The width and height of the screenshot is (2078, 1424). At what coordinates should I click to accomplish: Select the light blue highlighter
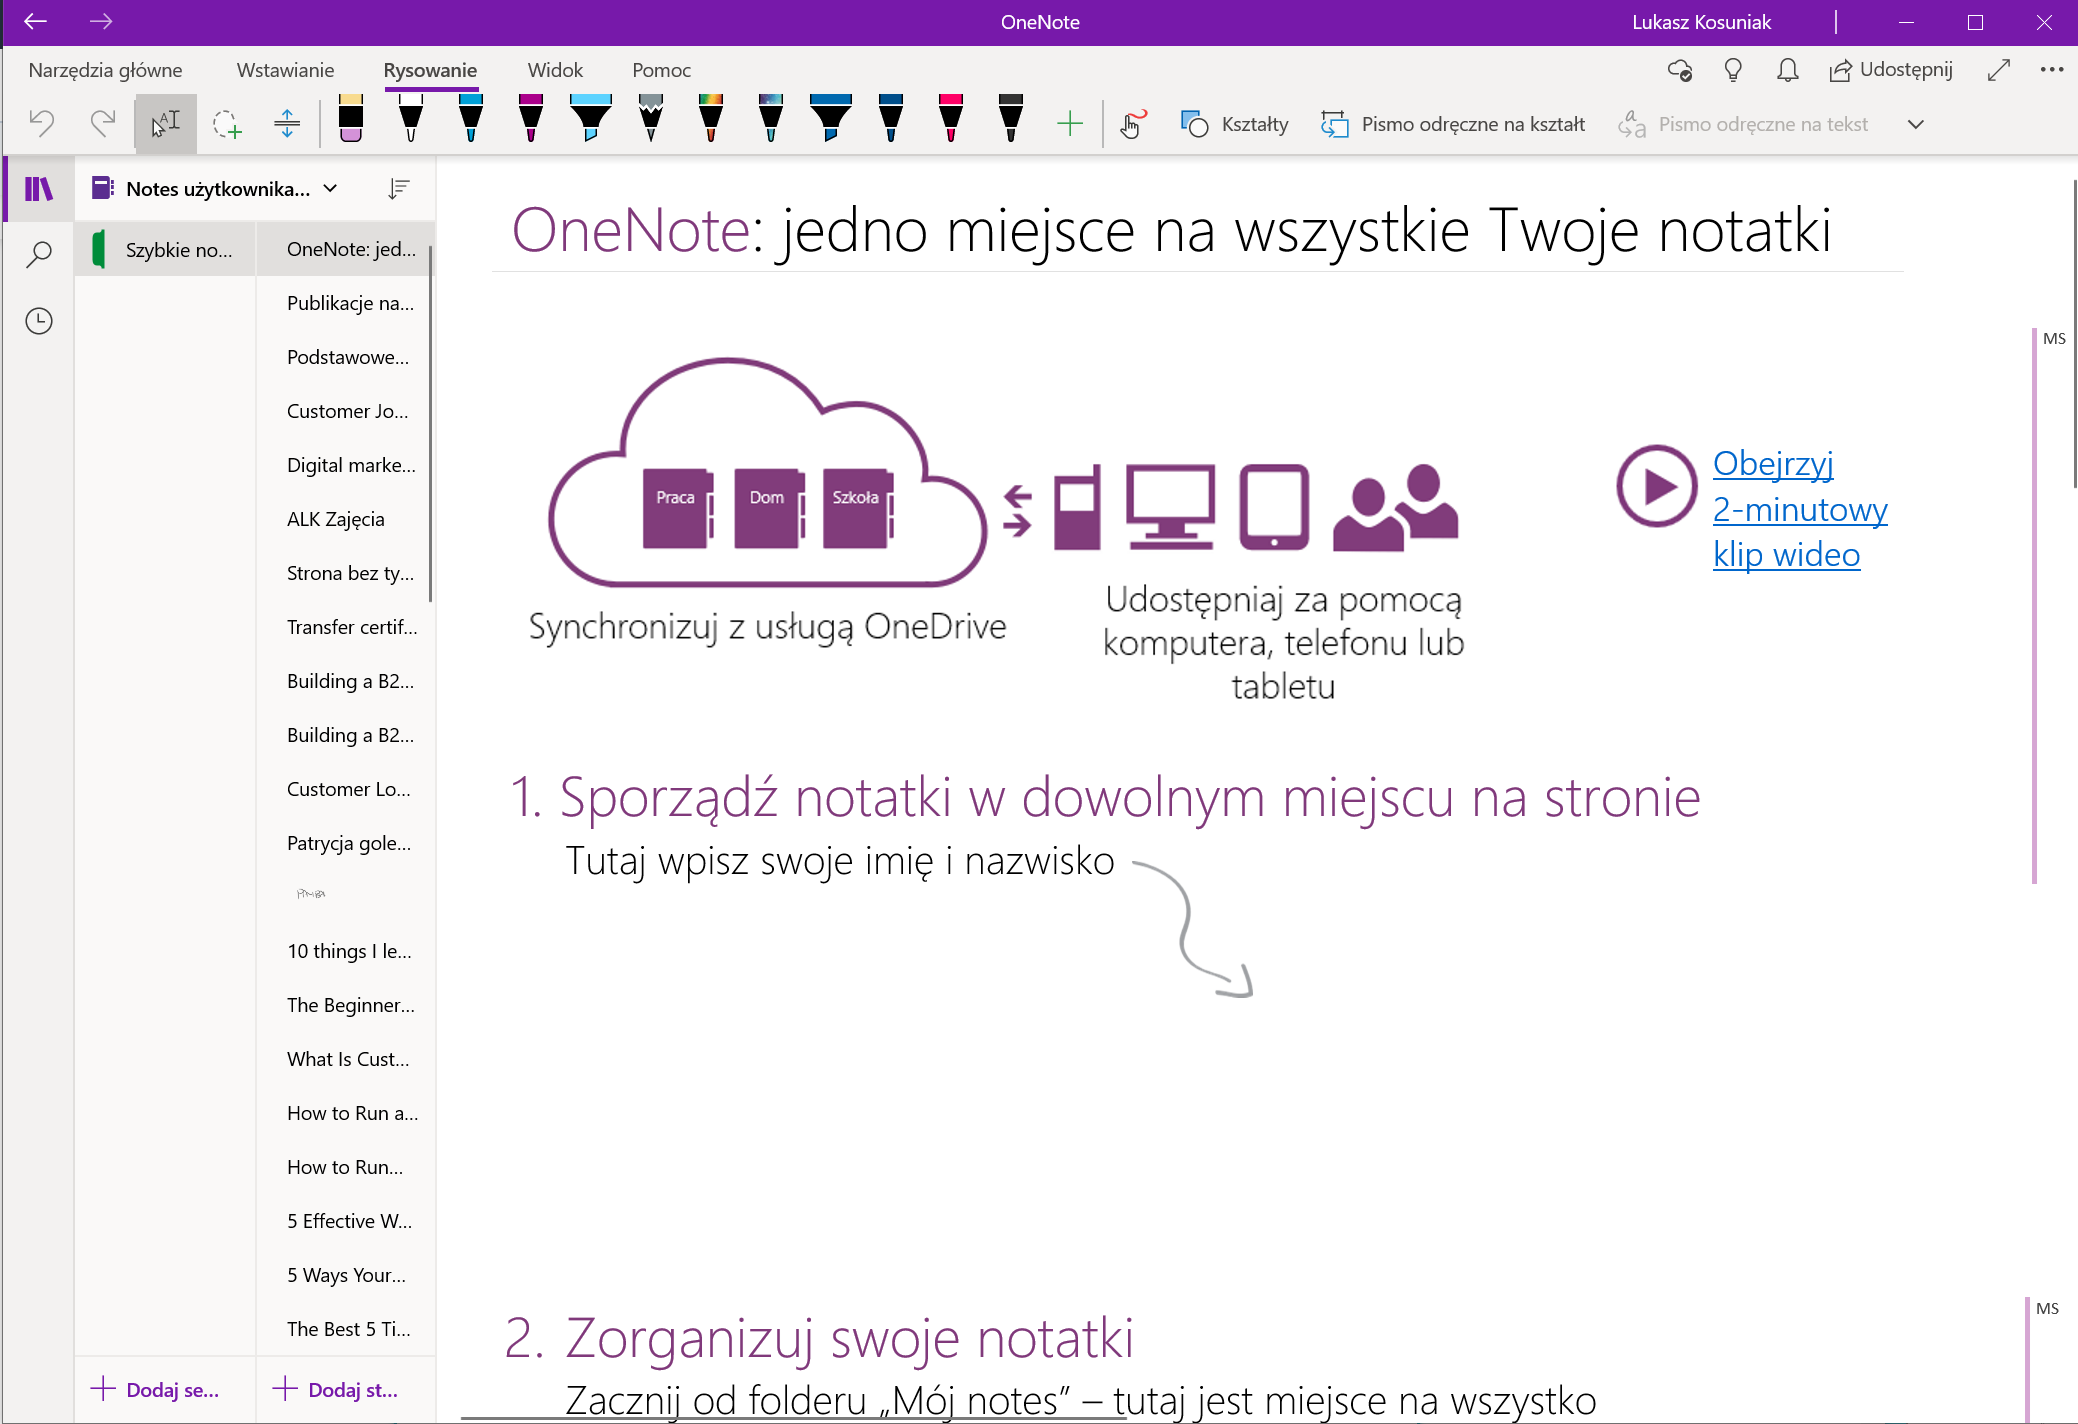click(x=591, y=118)
